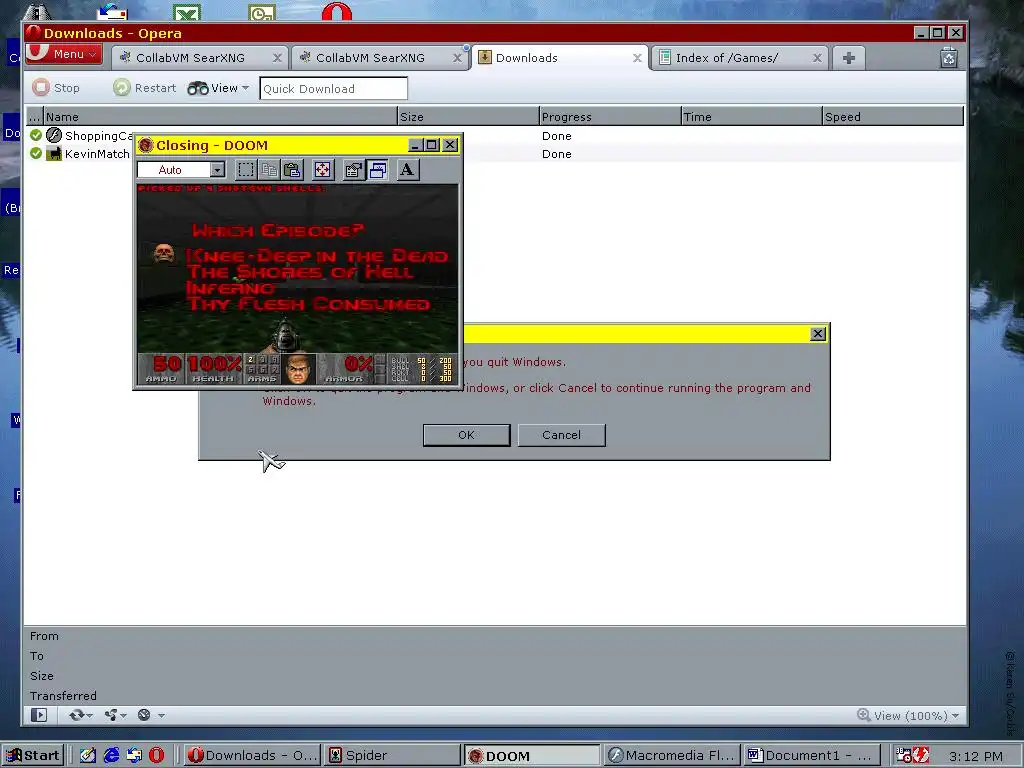The width and height of the screenshot is (1024, 768).
Task: Open the closed tabs trash icon
Action: (x=949, y=58)
